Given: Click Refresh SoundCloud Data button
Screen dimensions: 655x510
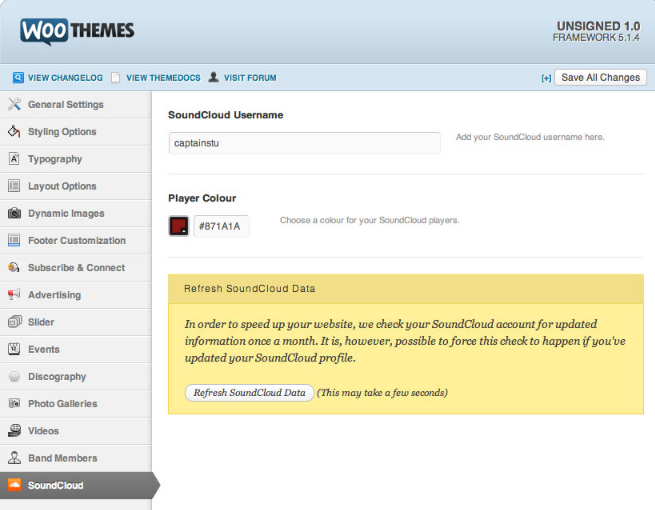Looking at the screenshot, I should point(249,393).
